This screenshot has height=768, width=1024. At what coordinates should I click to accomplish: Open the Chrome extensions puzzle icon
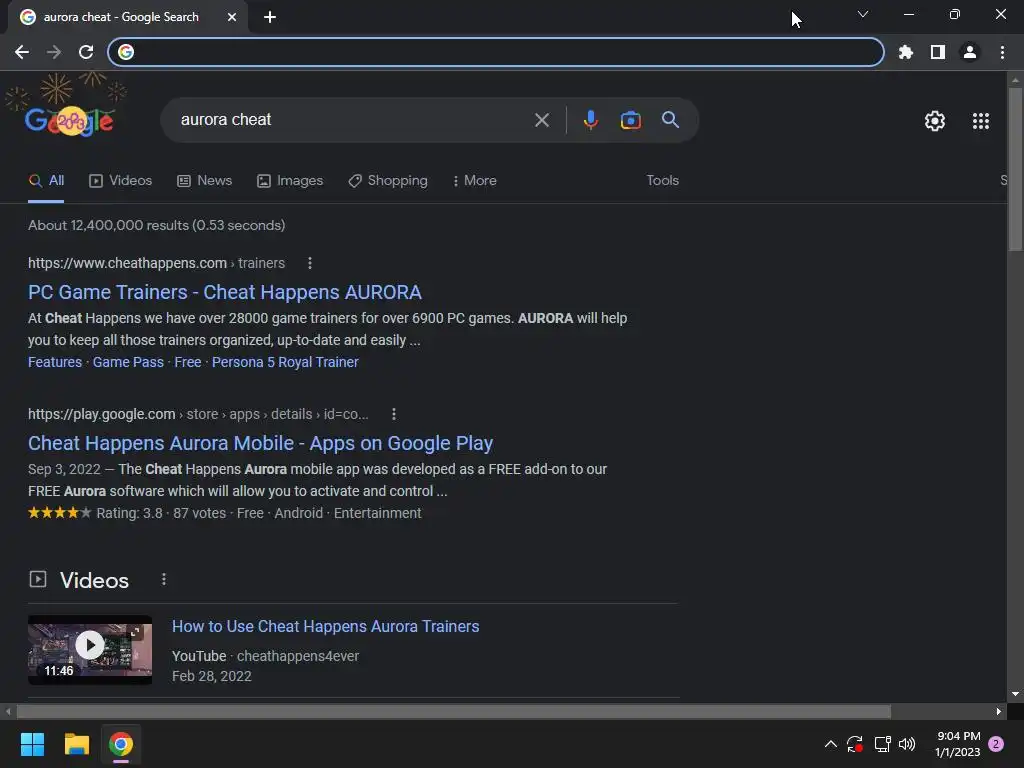coord(905,52)
